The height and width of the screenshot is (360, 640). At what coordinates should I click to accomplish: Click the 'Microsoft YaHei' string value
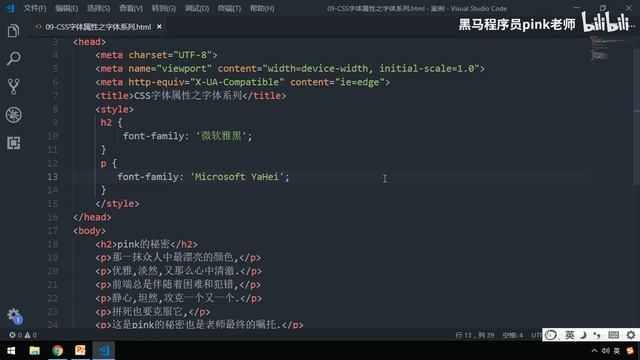pyautogui.click(x=237, y=177)
